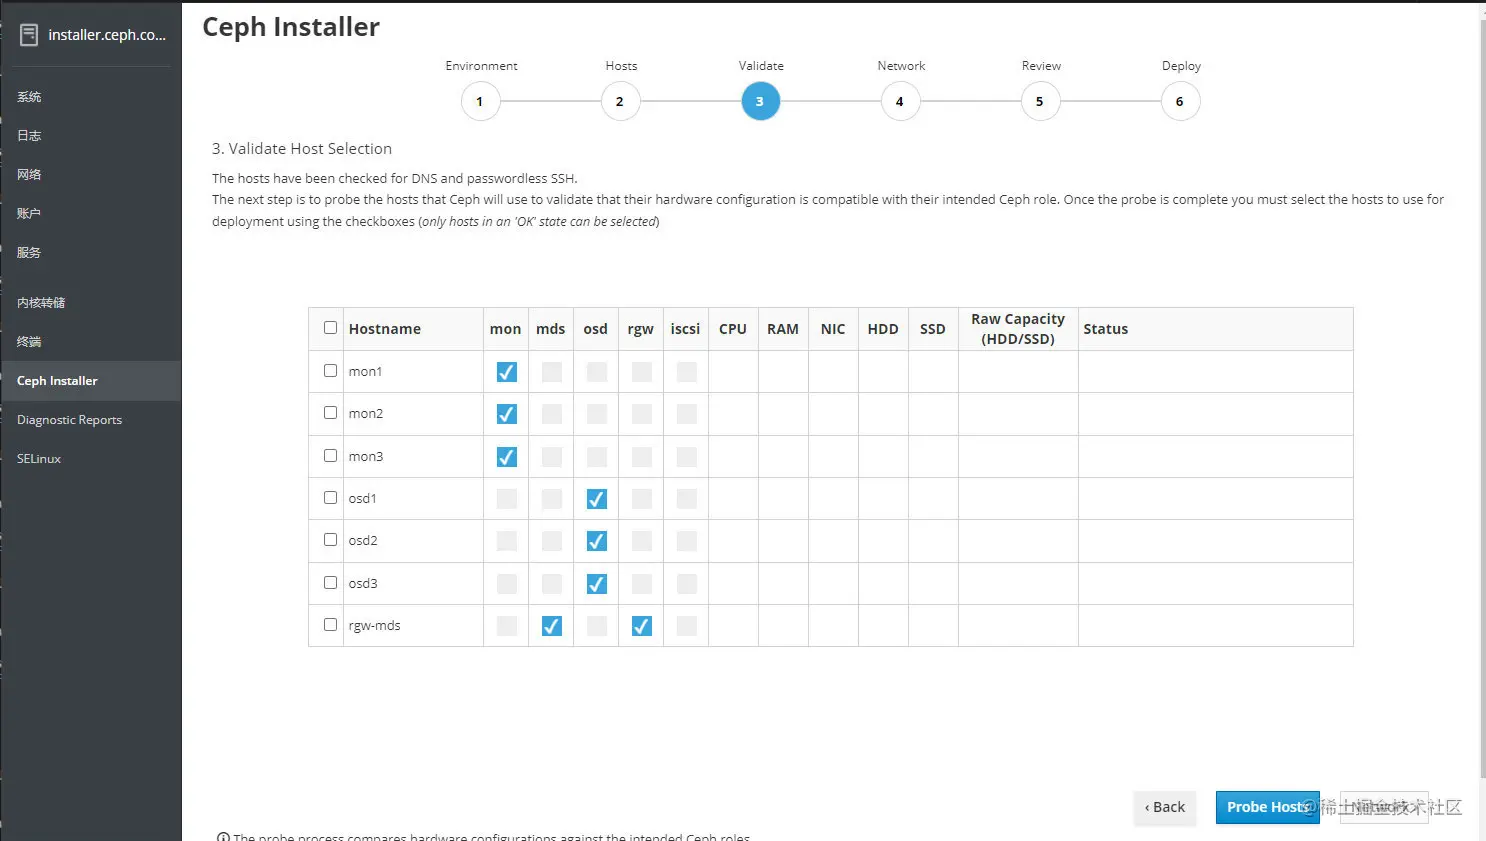Image resolution: width=1486 pixels, height=841 pixels.
Task: Toggle the osd role checkbox for osd1
Action: coord(597,499)
